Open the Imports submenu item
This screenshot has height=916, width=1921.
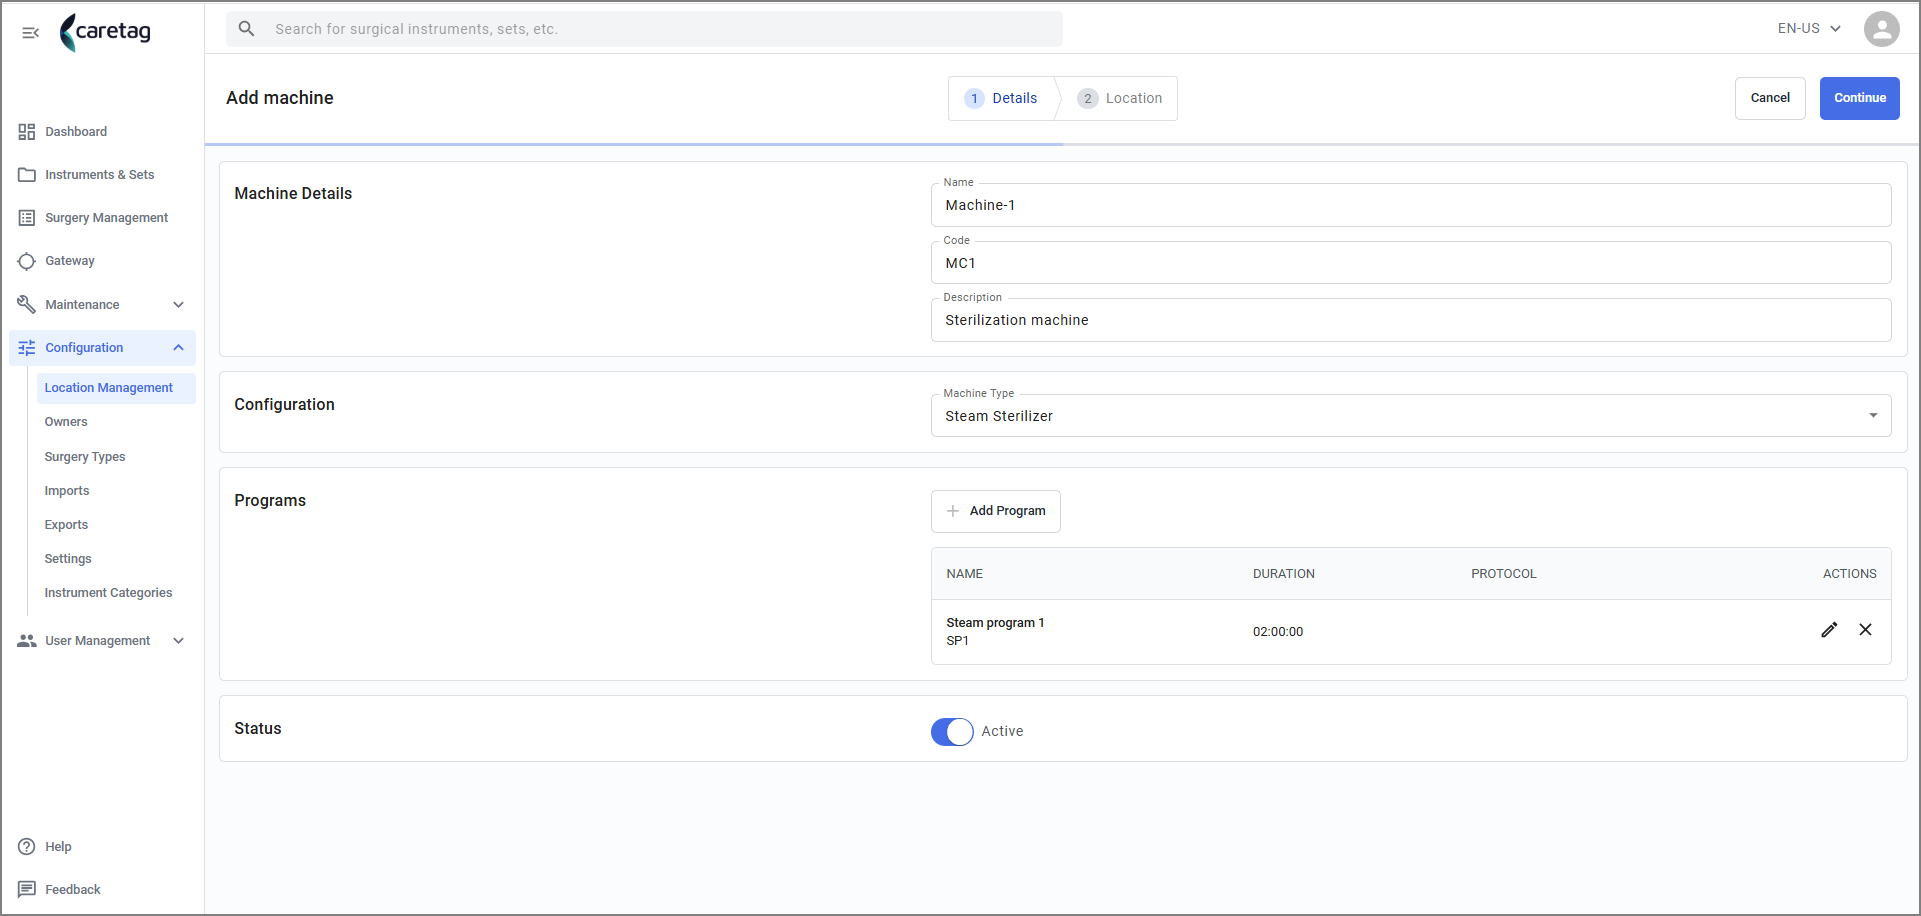[x=67, y=491]
